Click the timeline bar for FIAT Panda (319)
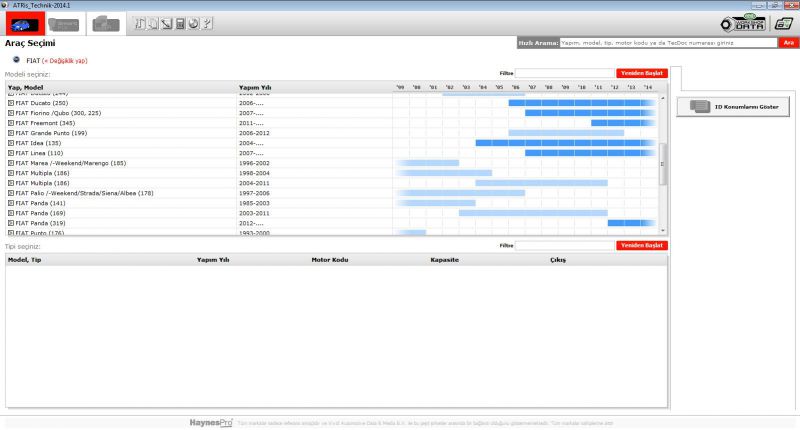 click(631, 223)
